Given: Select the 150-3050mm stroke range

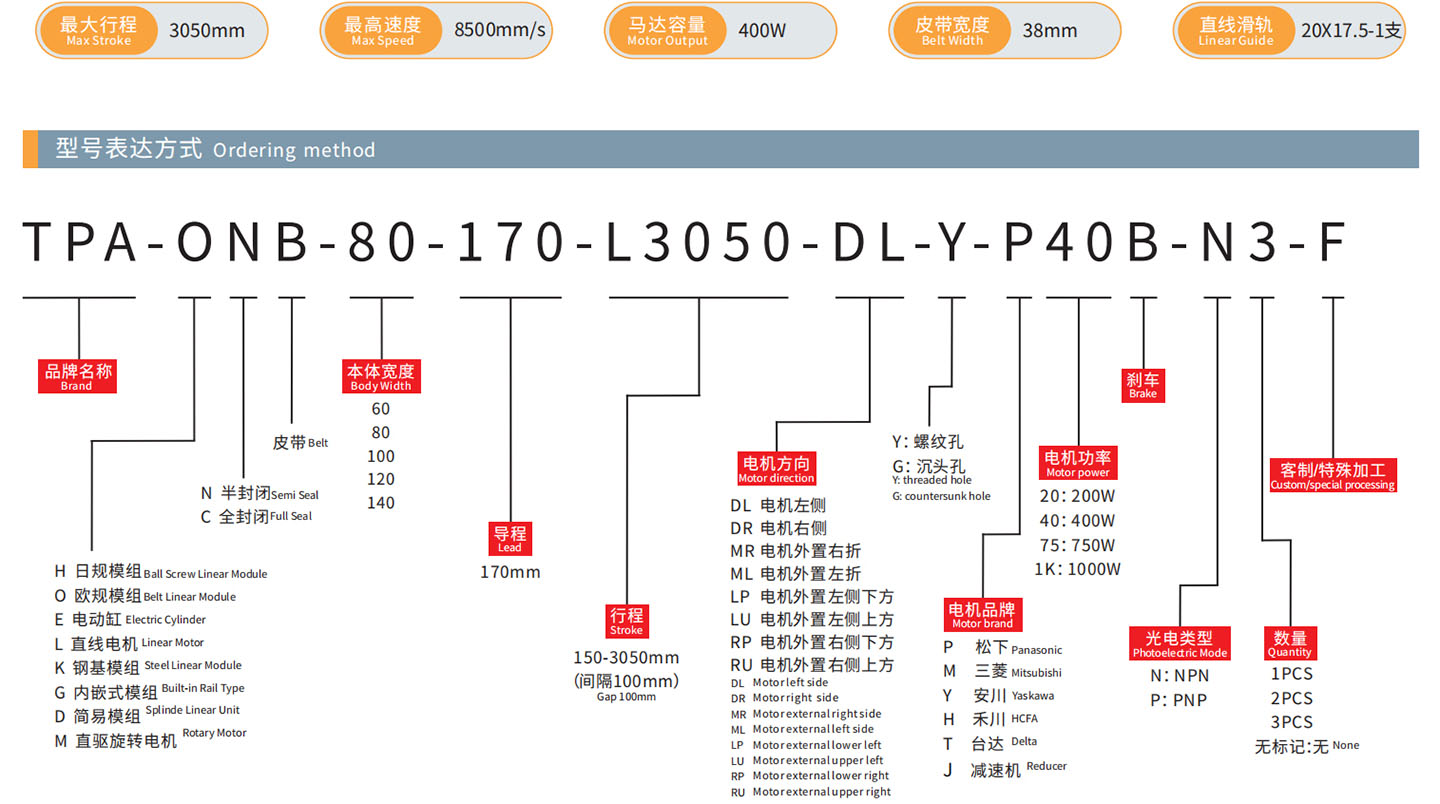Looking at the screenshot, I should [626, 658].
